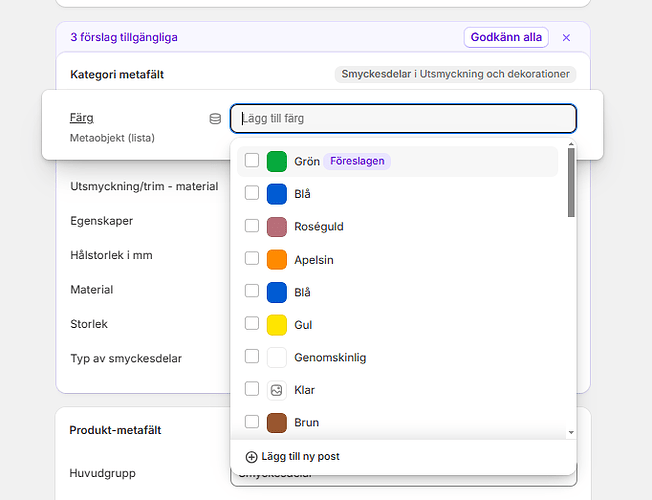Click the color list scrollbar thumb
652x500 pixels.
pos(571,184)
